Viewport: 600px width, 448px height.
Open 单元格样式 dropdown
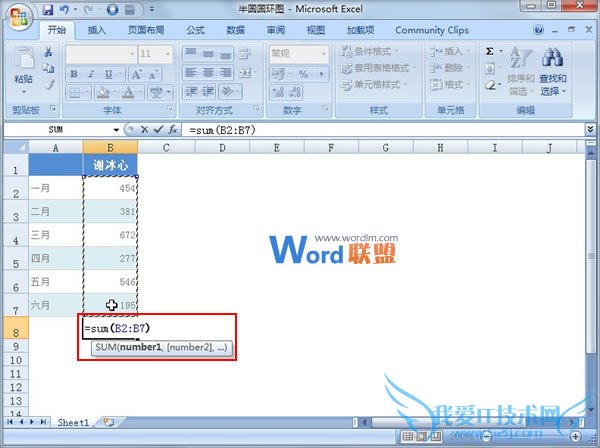pyautogui.click(x=373, y=85)
